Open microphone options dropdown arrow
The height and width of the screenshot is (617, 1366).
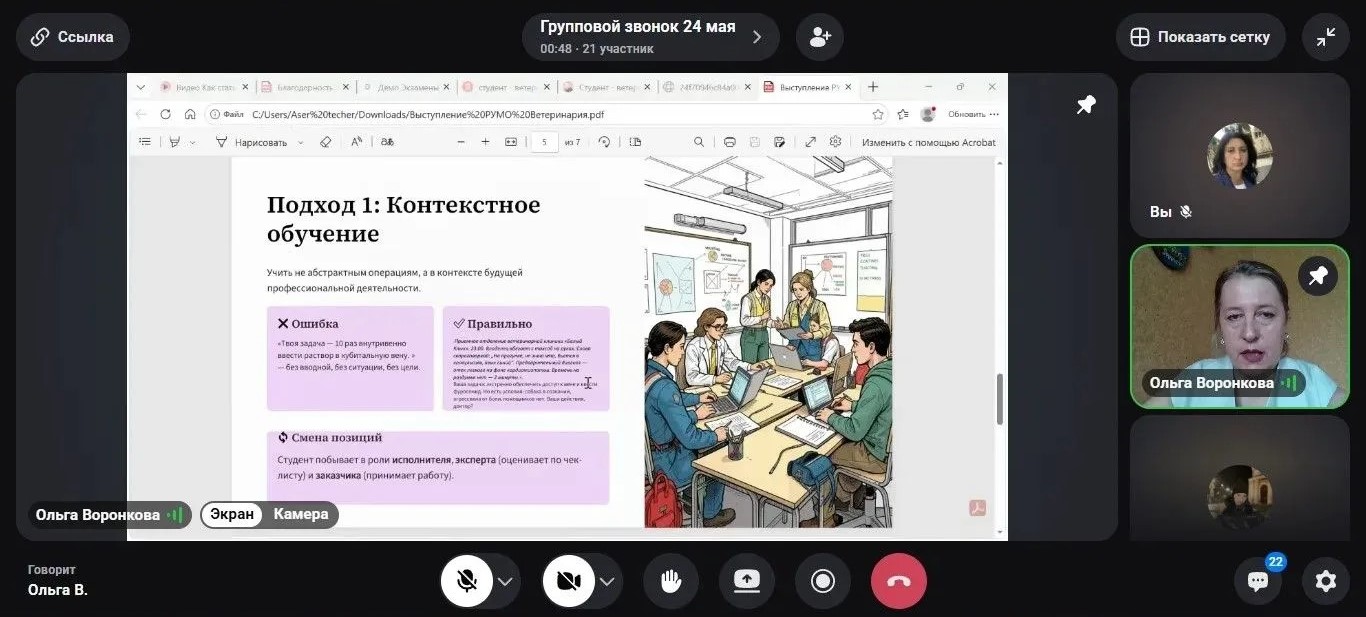(x=506, y=582)
